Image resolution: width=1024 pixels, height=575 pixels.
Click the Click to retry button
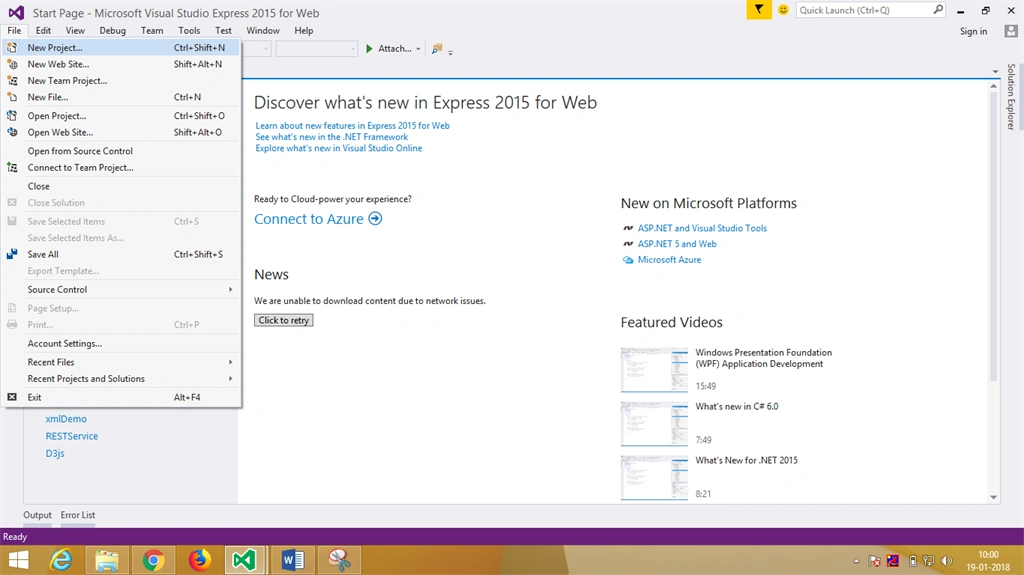tap(283, 320)
